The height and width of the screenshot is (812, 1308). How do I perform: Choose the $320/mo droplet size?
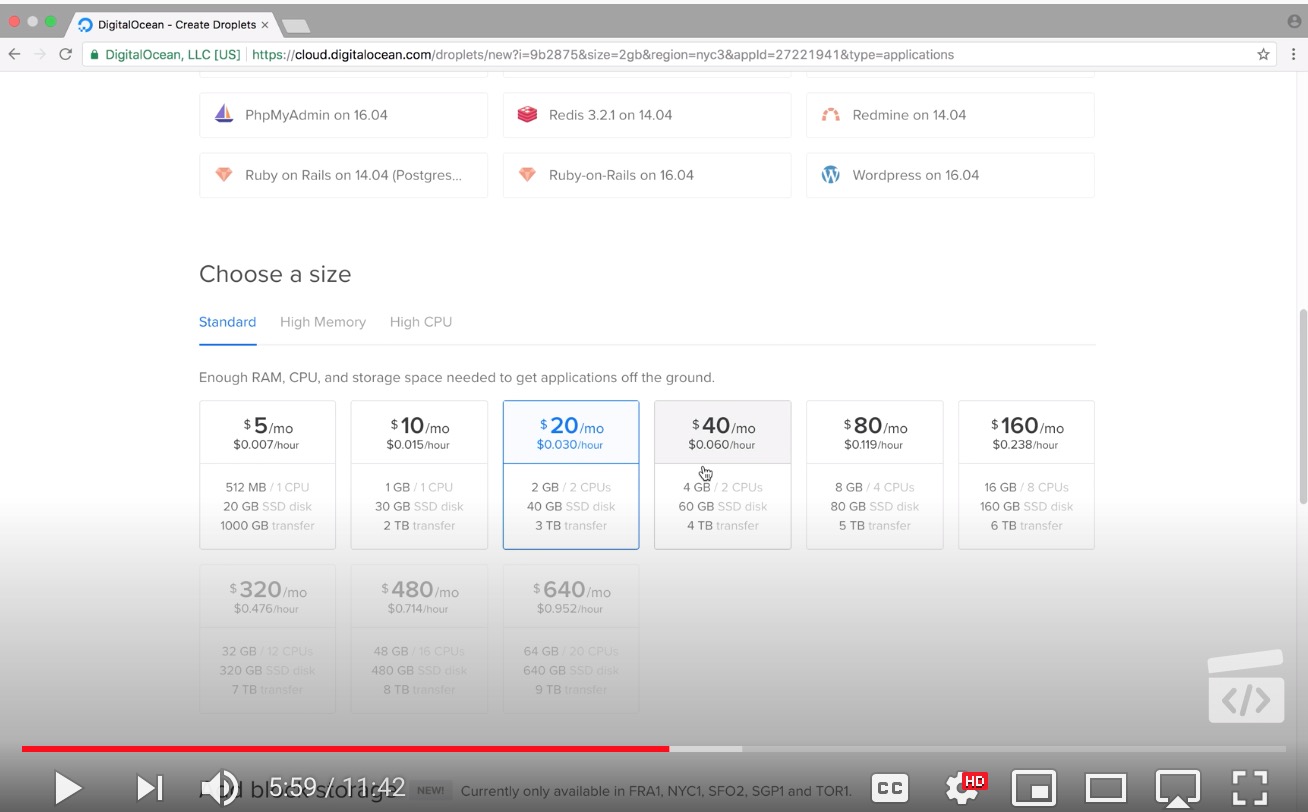point(267,639)
